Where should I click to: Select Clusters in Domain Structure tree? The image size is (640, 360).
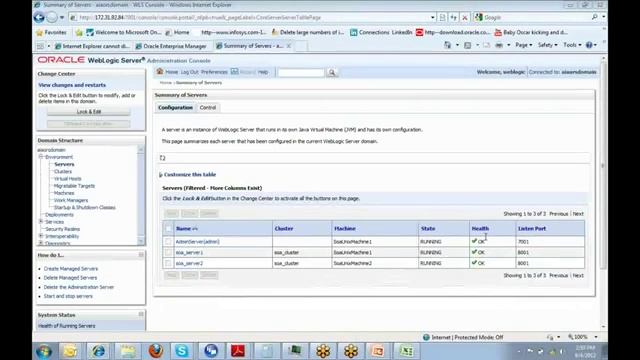pyautogui.click(x=63, y=171)
